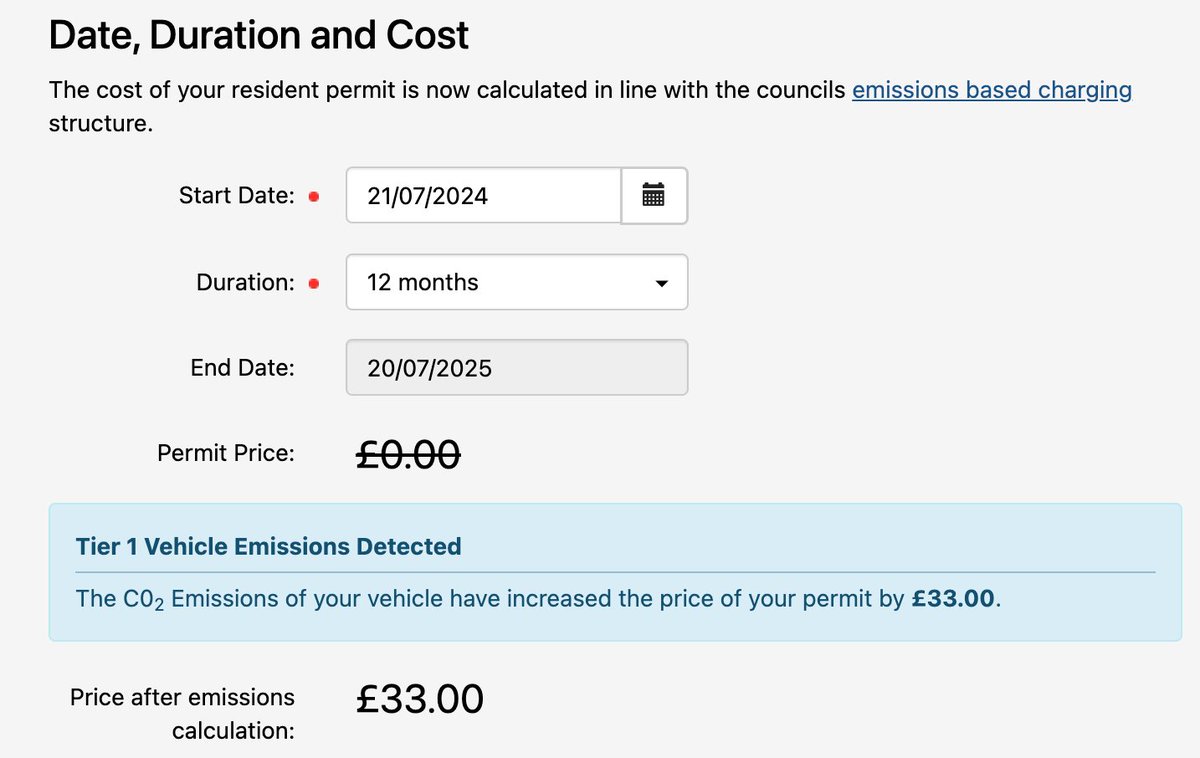Open the Duration dropdown showing 12 months
The width and height of the screenshot is (1200, 758).
tap(516, 282)
